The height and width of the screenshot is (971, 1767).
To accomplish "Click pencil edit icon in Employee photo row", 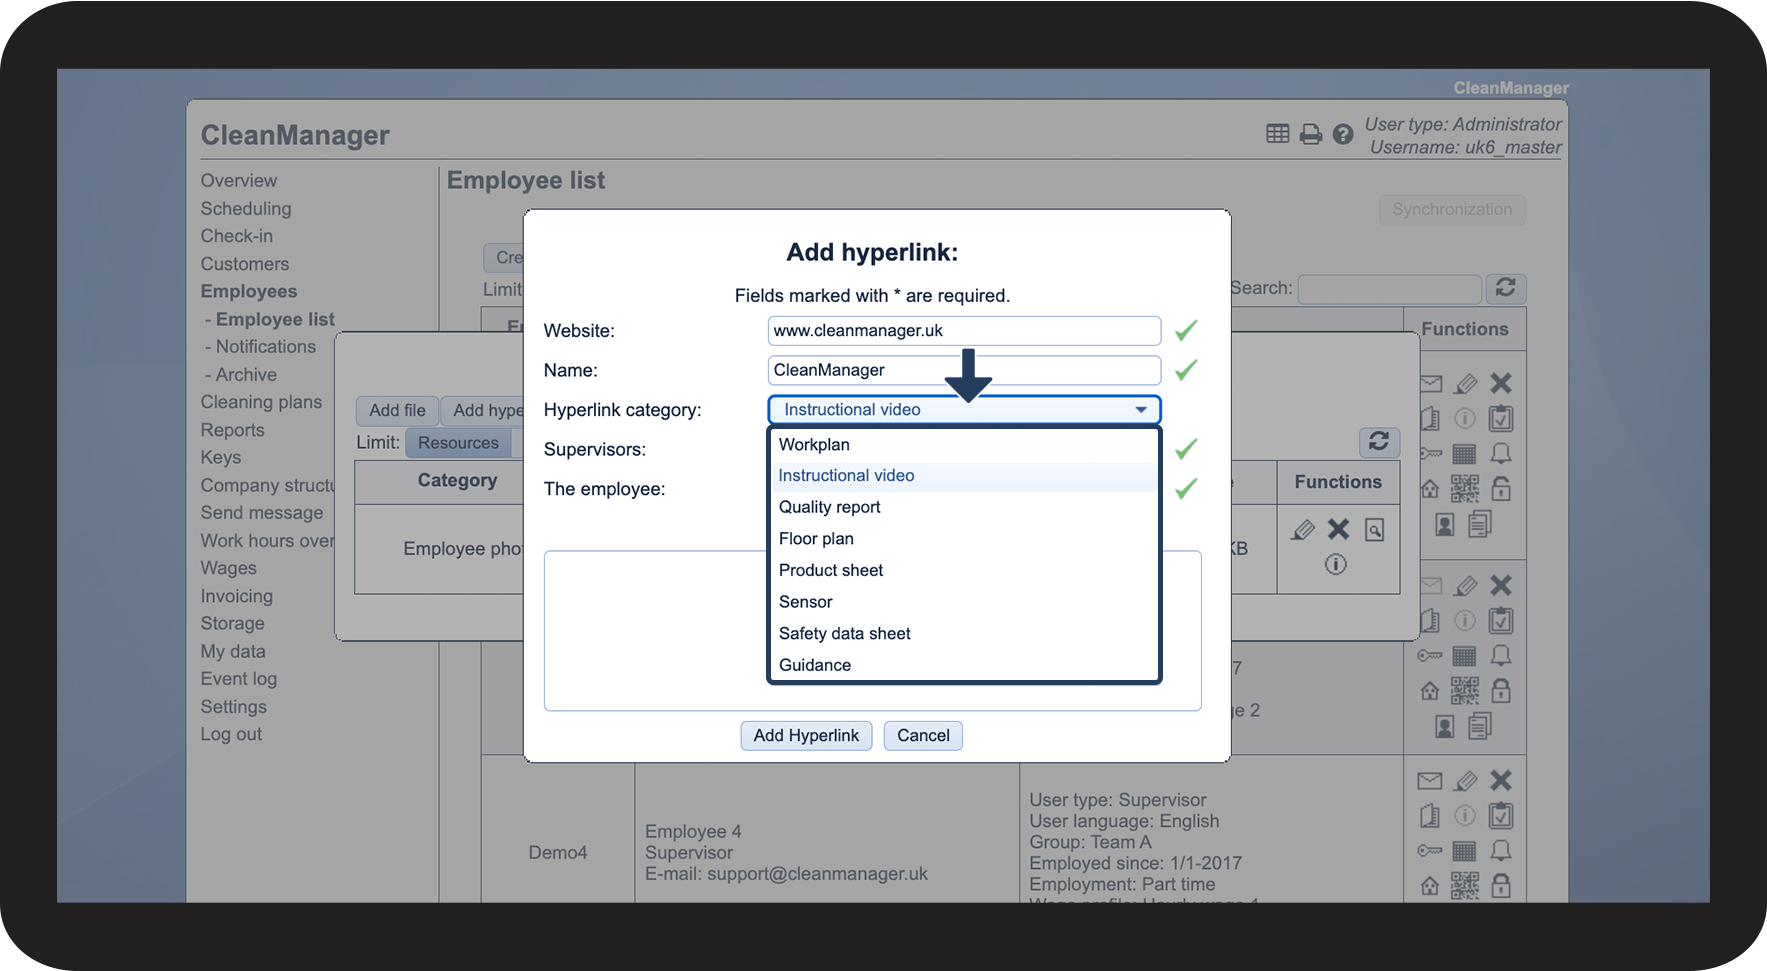I will [1302, 529].
